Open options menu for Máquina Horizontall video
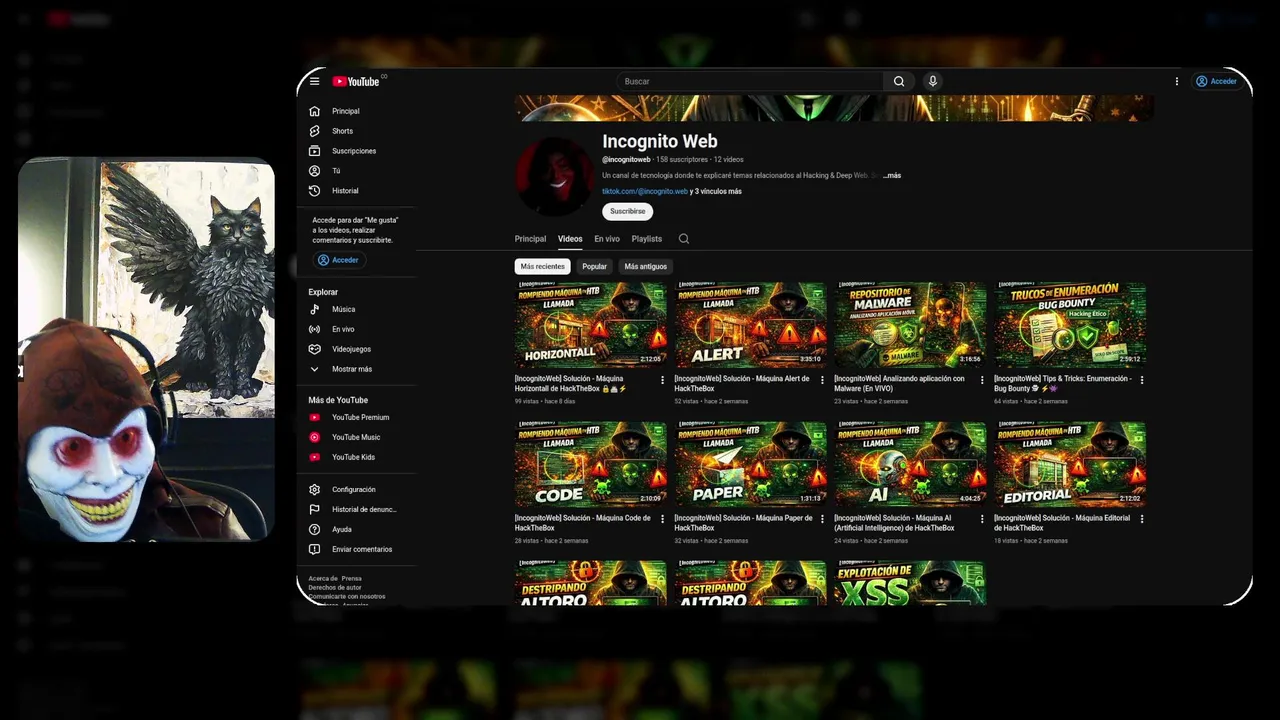The height and width of the screenshot is (720, 1280). tap(662, 380)
